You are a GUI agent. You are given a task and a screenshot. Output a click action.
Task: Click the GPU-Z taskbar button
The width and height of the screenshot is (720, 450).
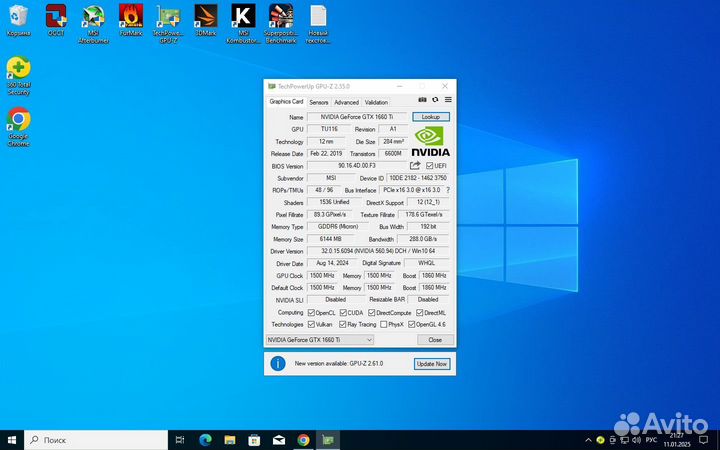tap(327, 440)
